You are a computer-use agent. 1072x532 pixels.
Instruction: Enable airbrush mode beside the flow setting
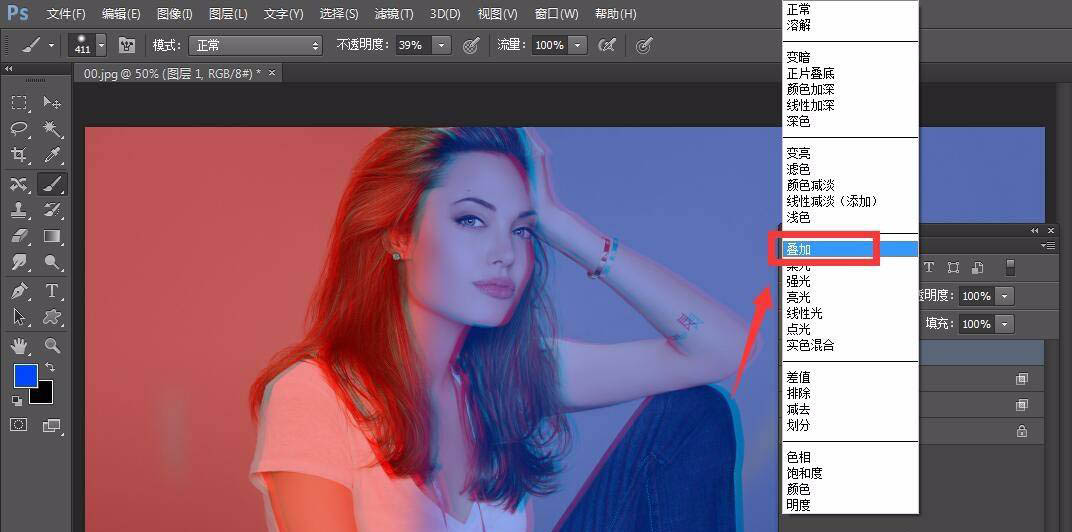[606, 45]
